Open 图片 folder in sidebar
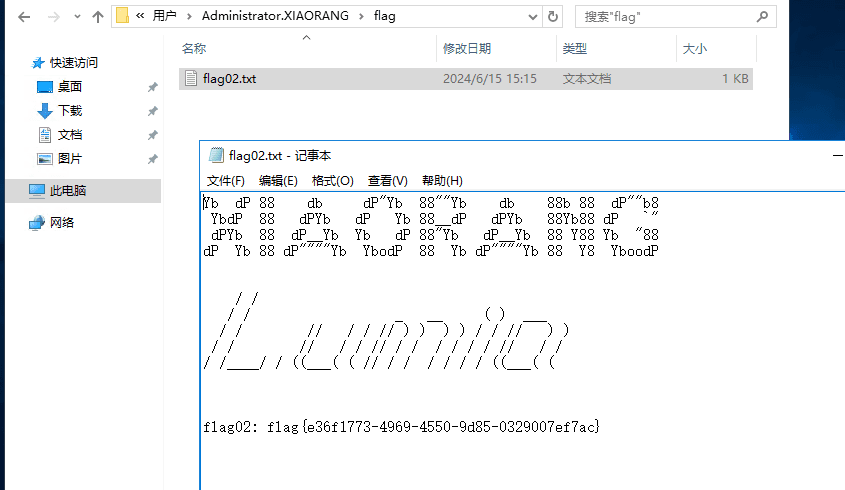This screenshot has width=845, height=490. [70, 158]
